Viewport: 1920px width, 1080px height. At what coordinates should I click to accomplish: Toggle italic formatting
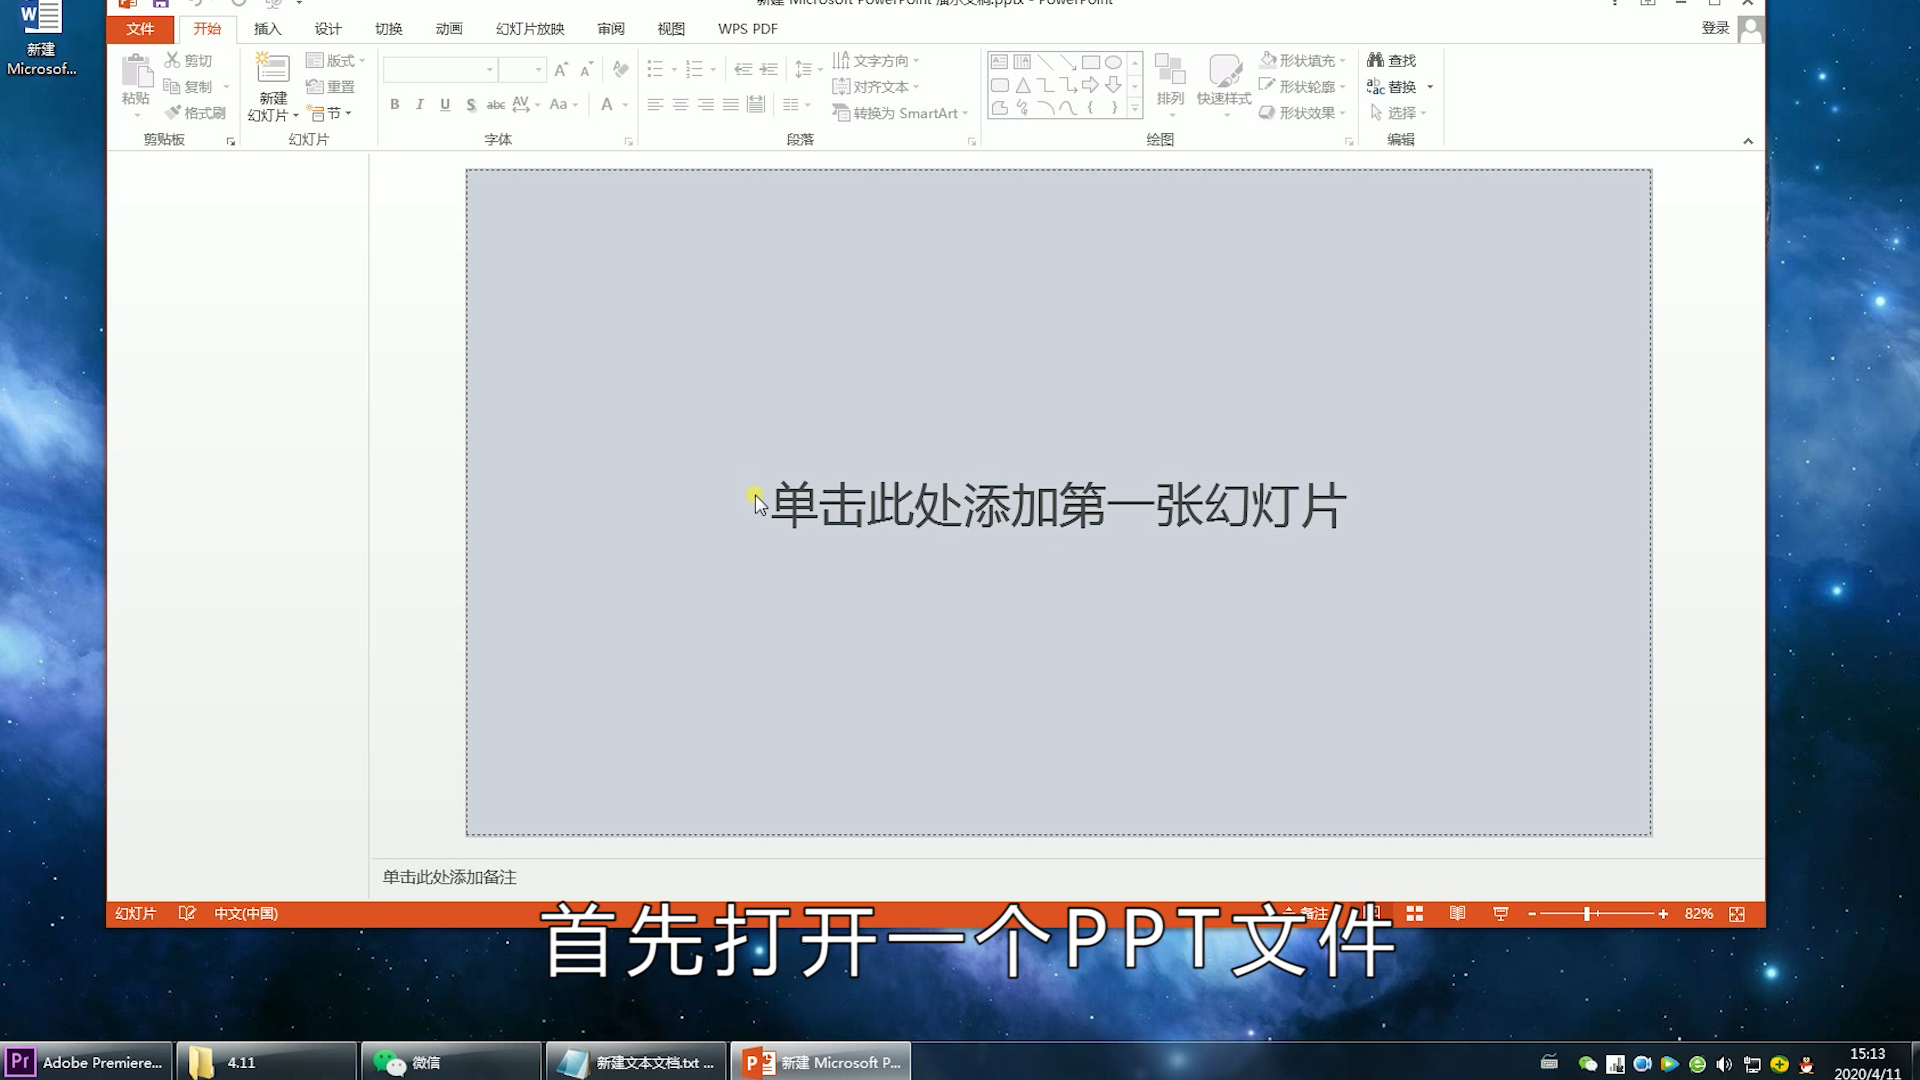420,104
